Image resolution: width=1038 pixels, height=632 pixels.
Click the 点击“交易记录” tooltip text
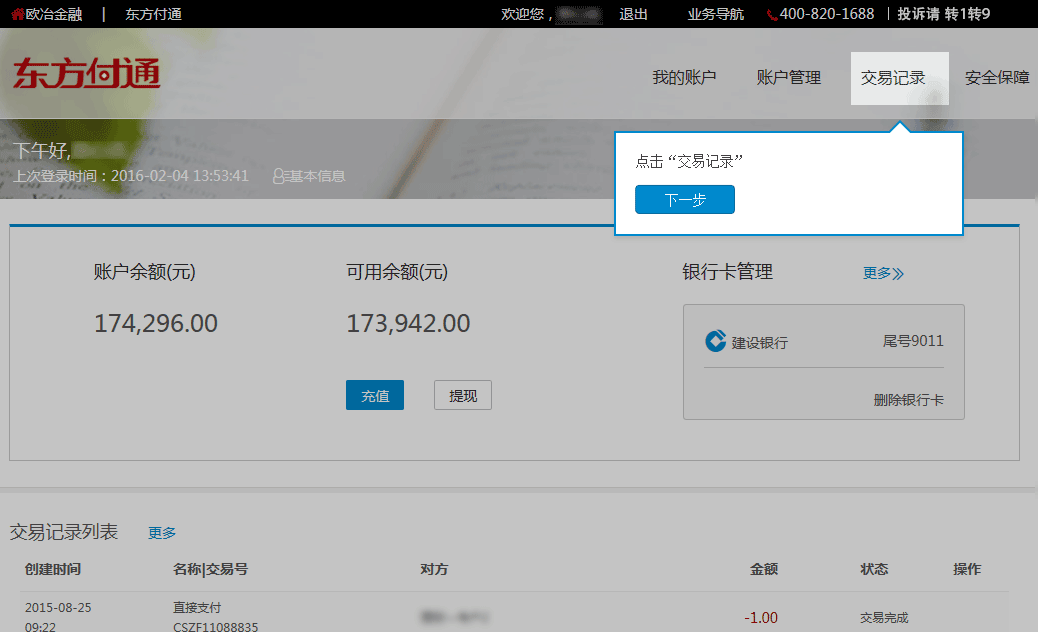pyautogui.click(x=689, y=161)
